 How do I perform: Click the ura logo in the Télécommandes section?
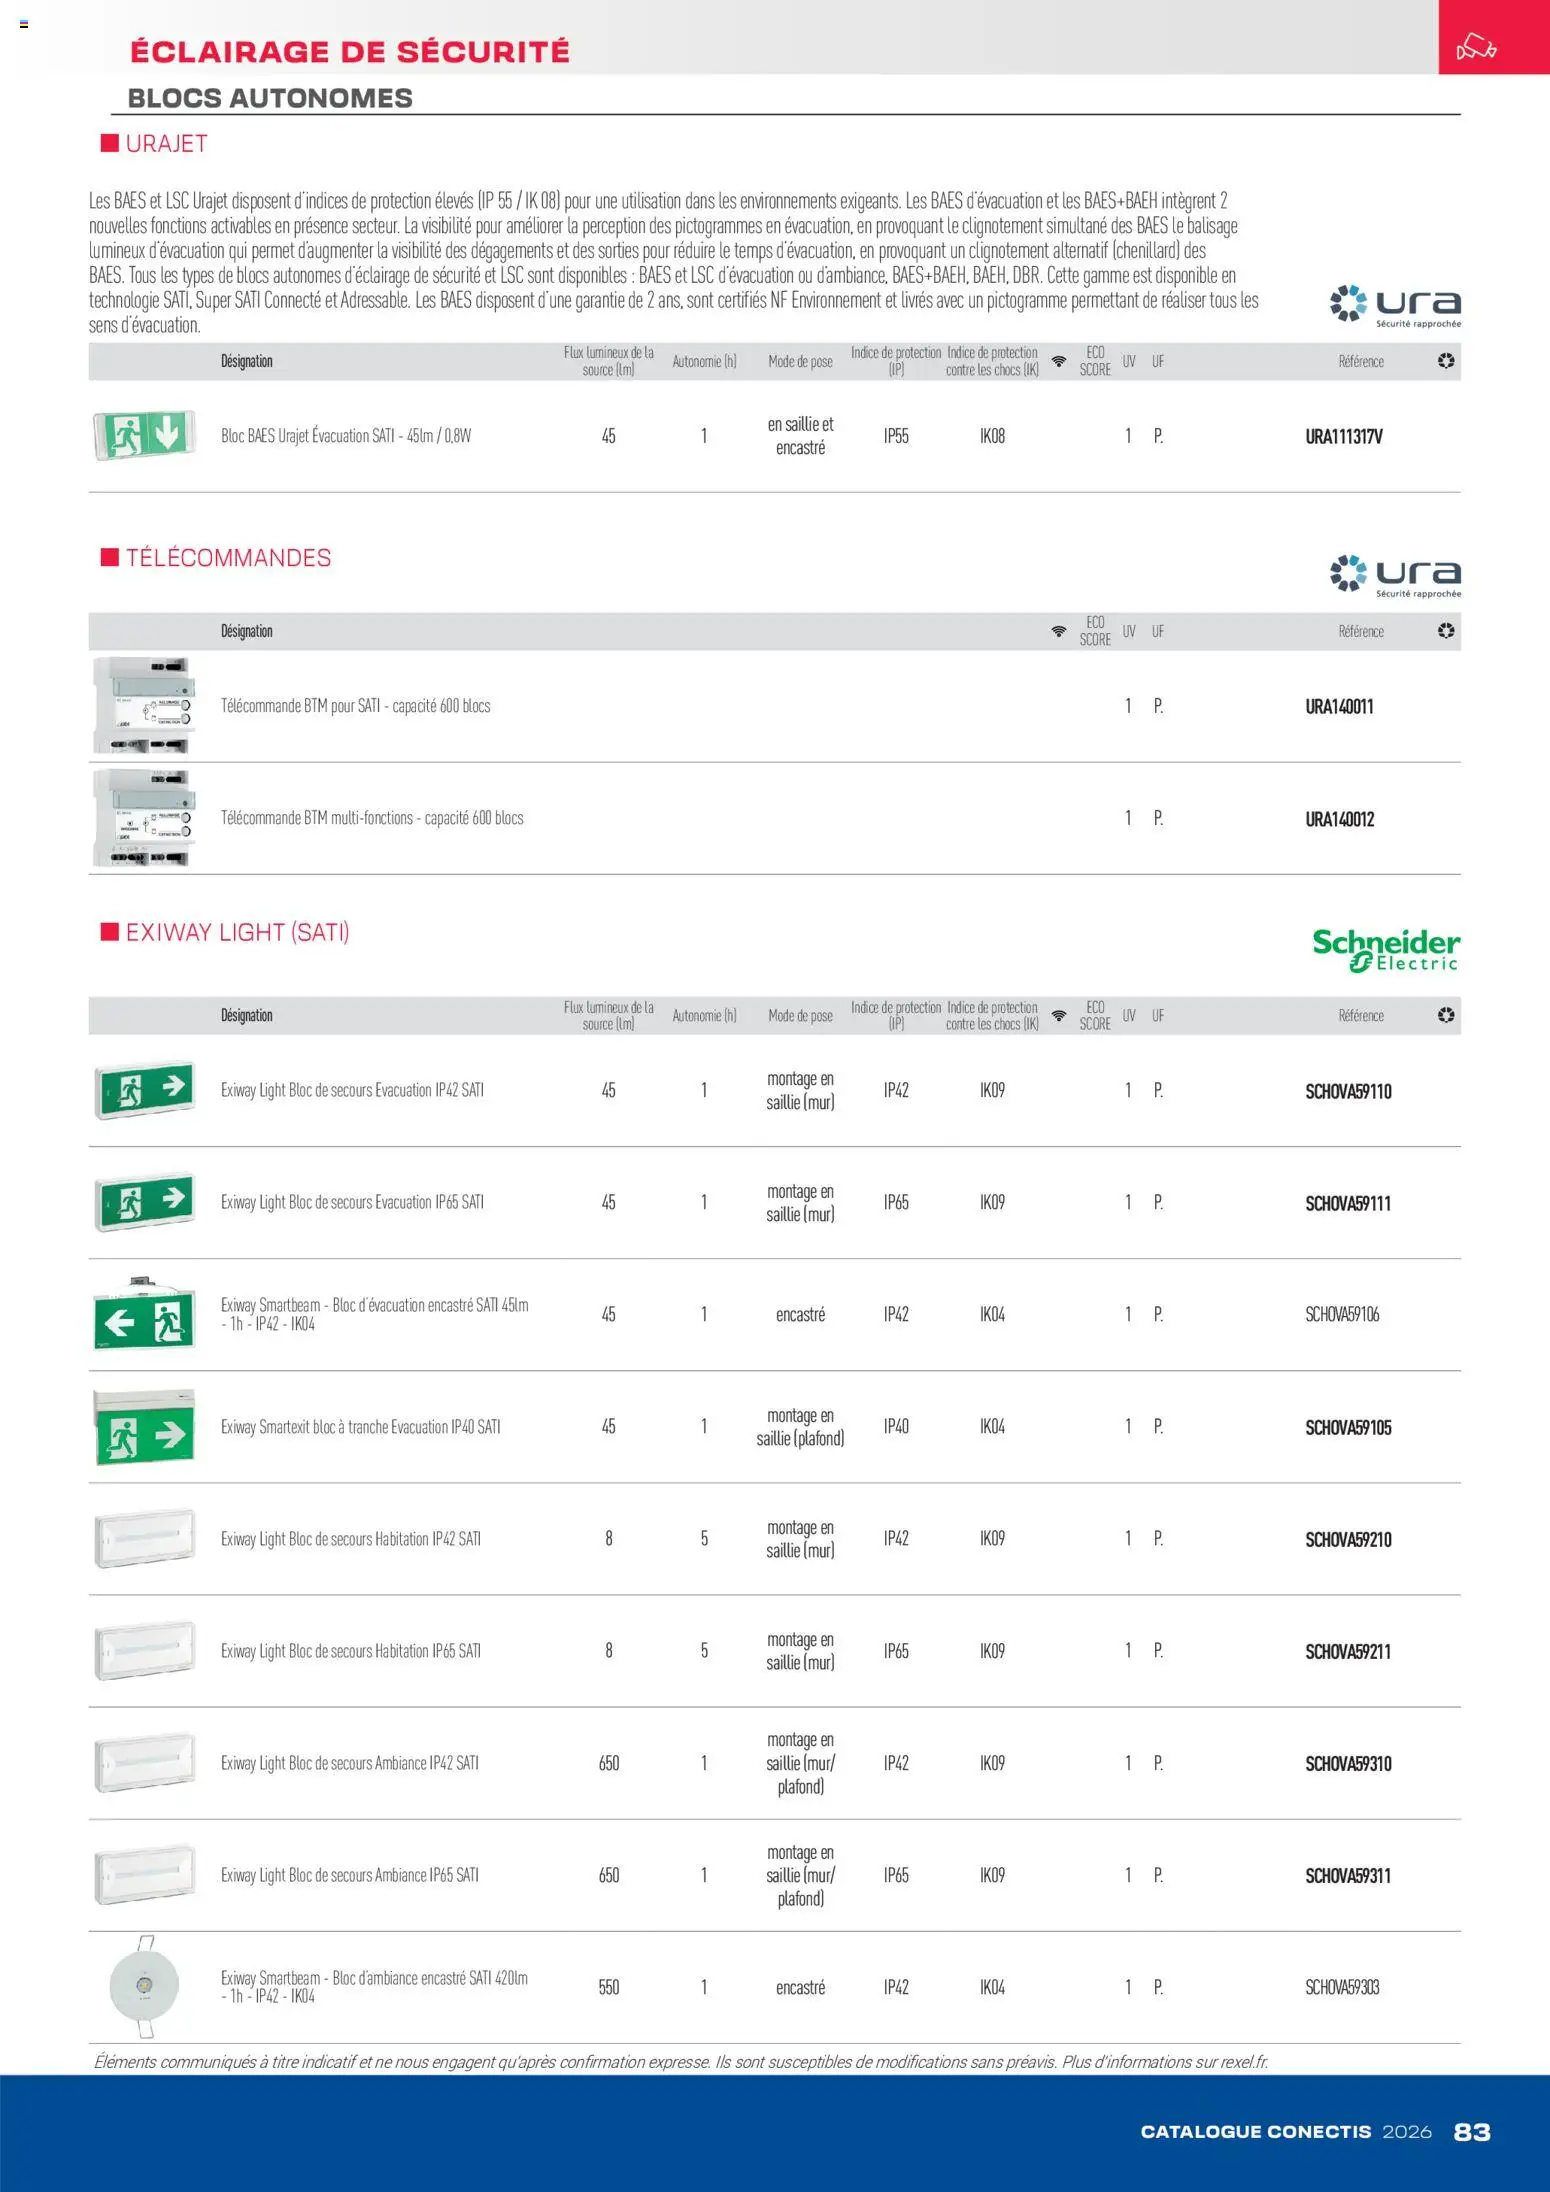click(1395, 575)
